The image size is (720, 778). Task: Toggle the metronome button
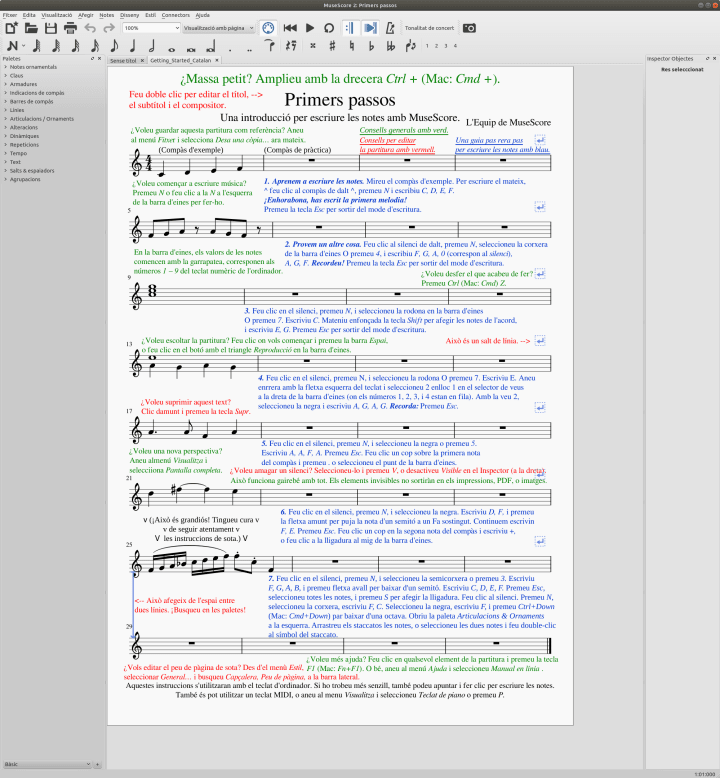pos(390,28)
